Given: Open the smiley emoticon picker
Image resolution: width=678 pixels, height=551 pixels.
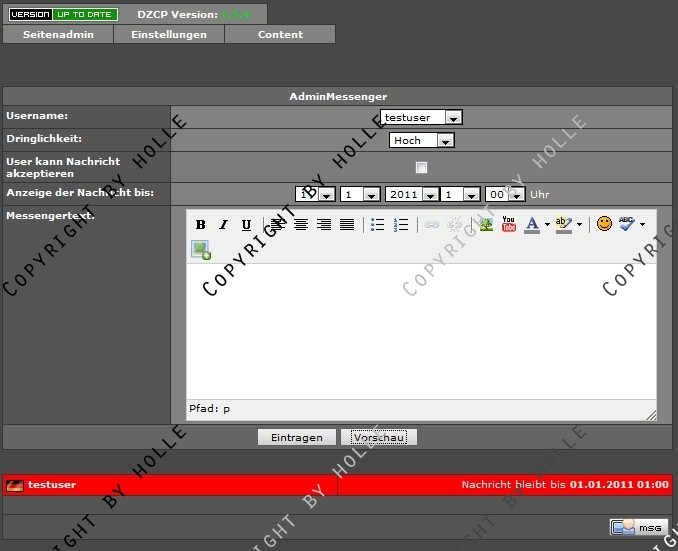Looking at the screenshot, I should 604,224.
